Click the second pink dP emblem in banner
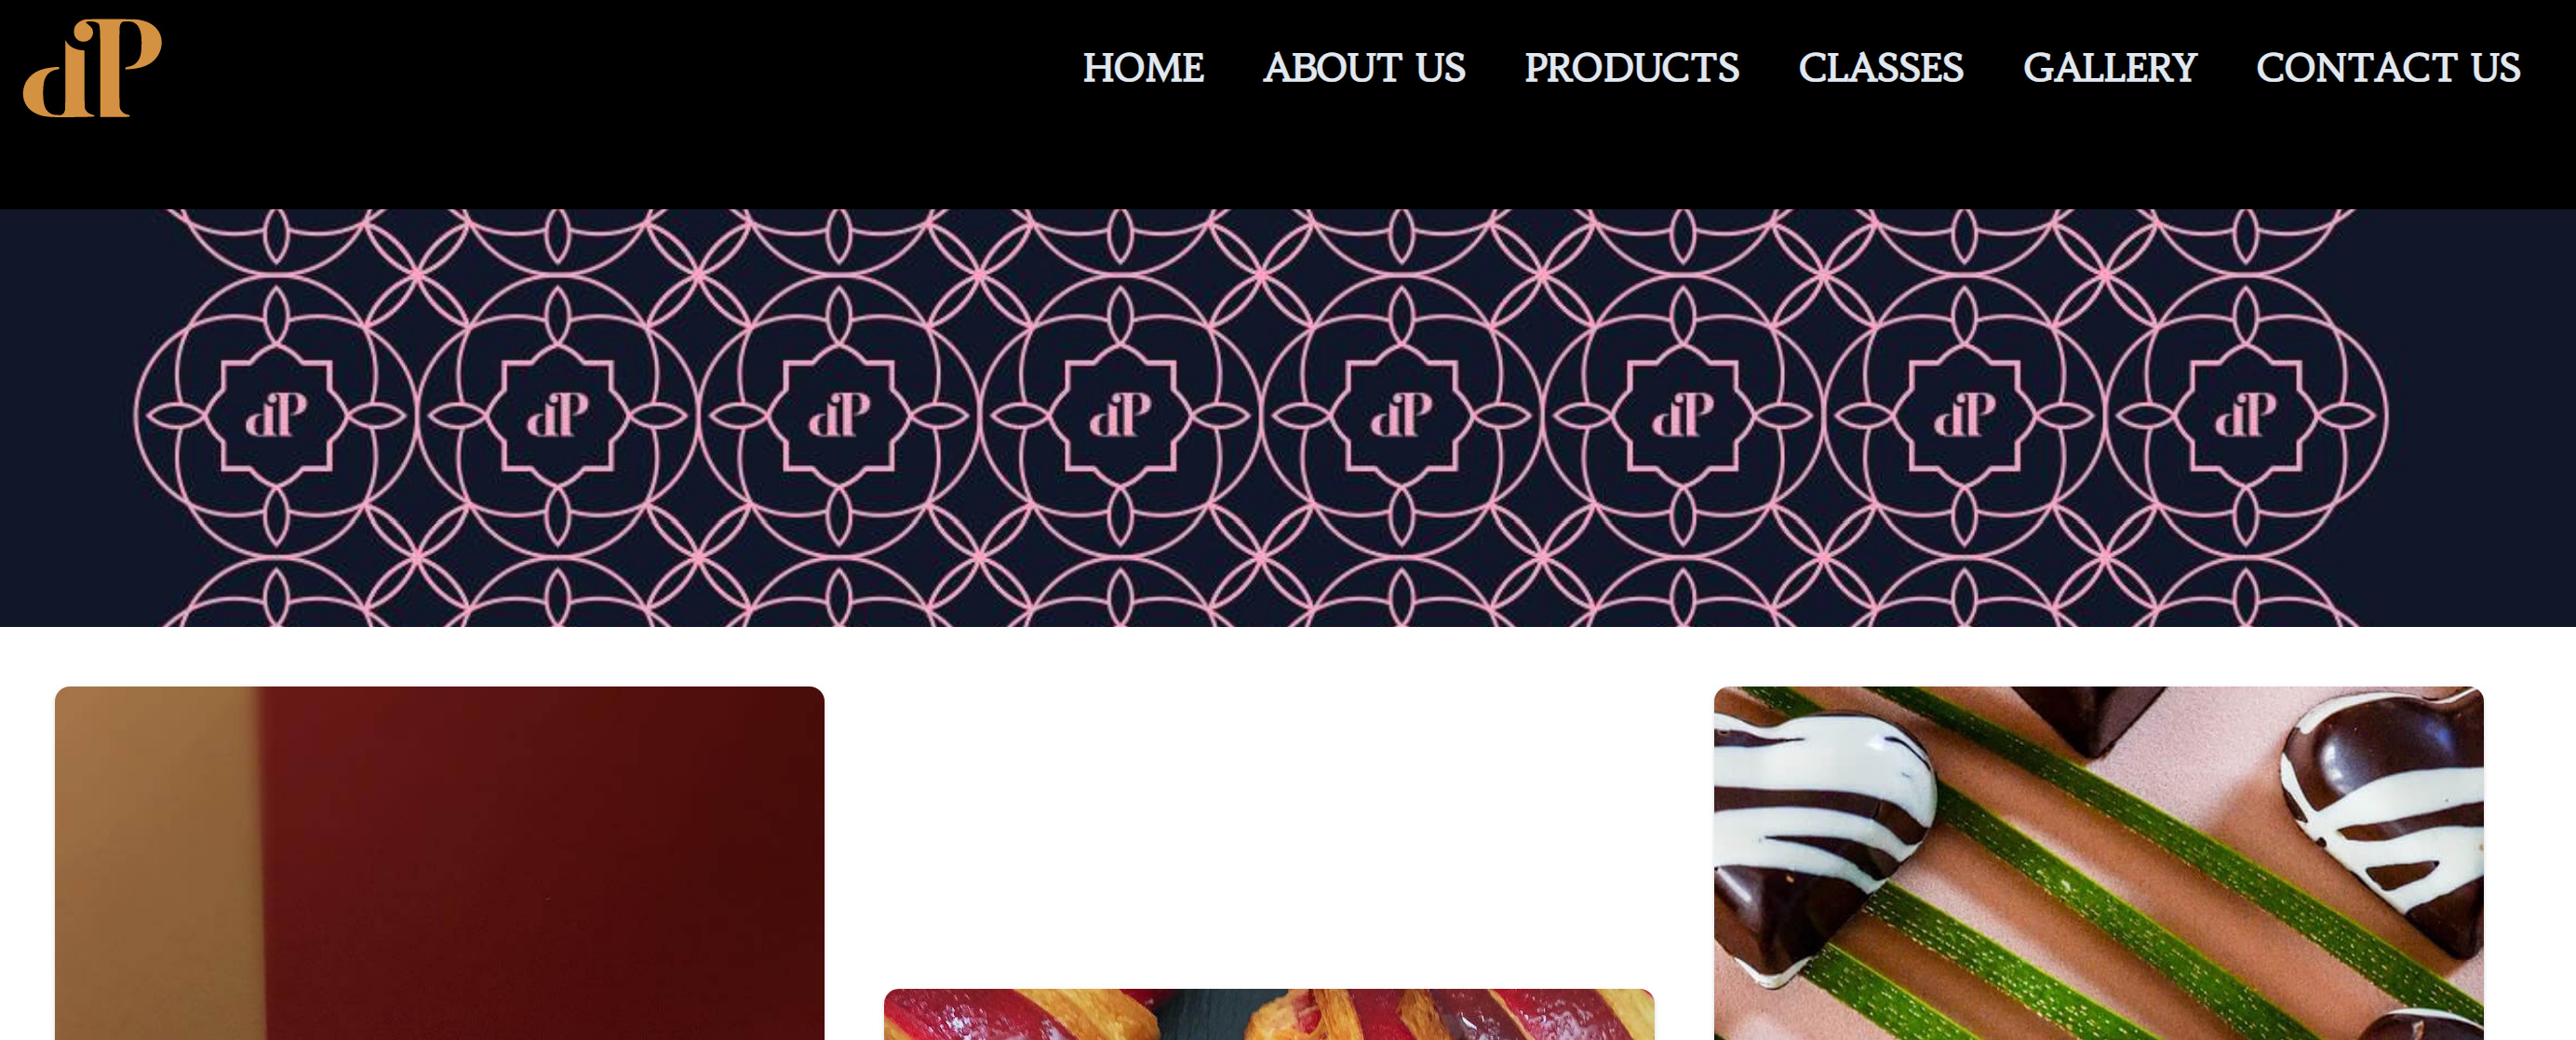The image size is (2576, 1040). [558, 415]
